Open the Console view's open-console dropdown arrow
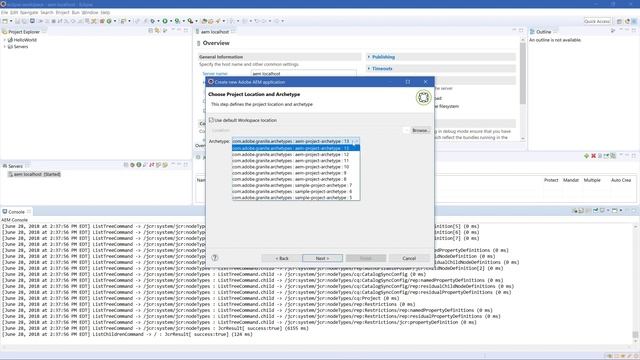Screen dimensions: 640x360 (x=621, y=210)
